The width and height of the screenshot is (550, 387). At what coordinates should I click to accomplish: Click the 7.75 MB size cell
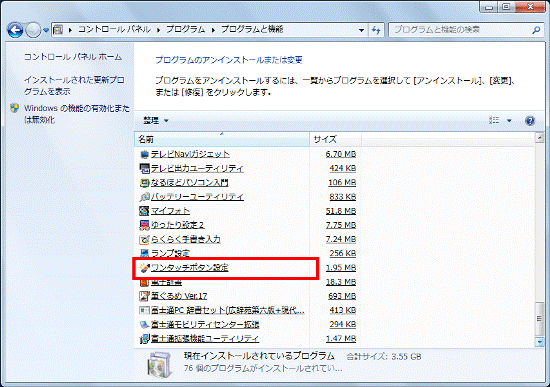[x=341, y=225]
